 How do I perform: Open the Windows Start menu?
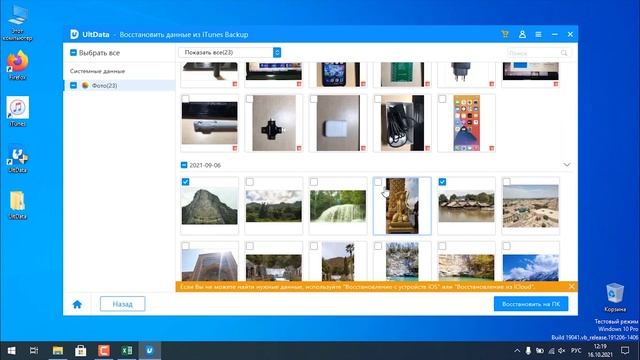pos(11,351)
